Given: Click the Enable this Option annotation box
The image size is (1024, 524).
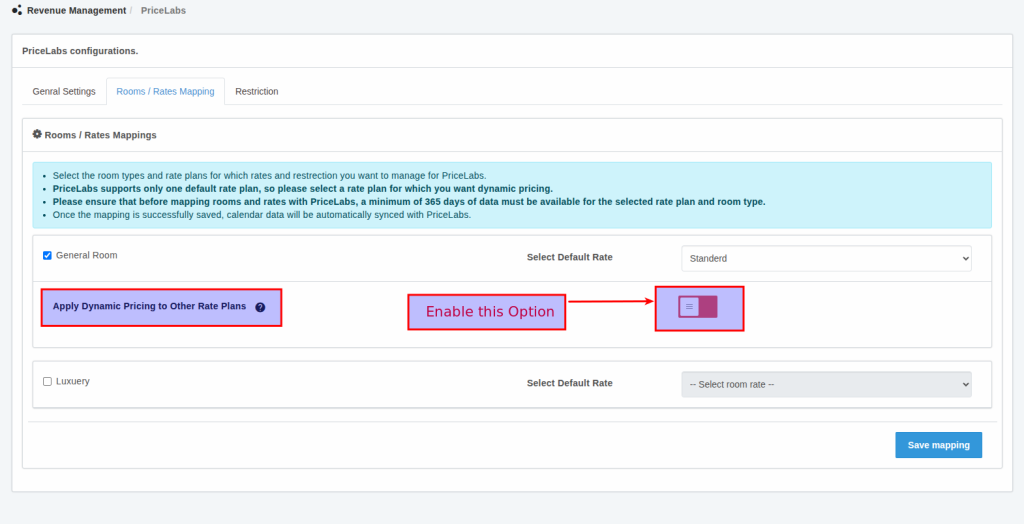Looking at the screenshot, I should click(489, 312).
